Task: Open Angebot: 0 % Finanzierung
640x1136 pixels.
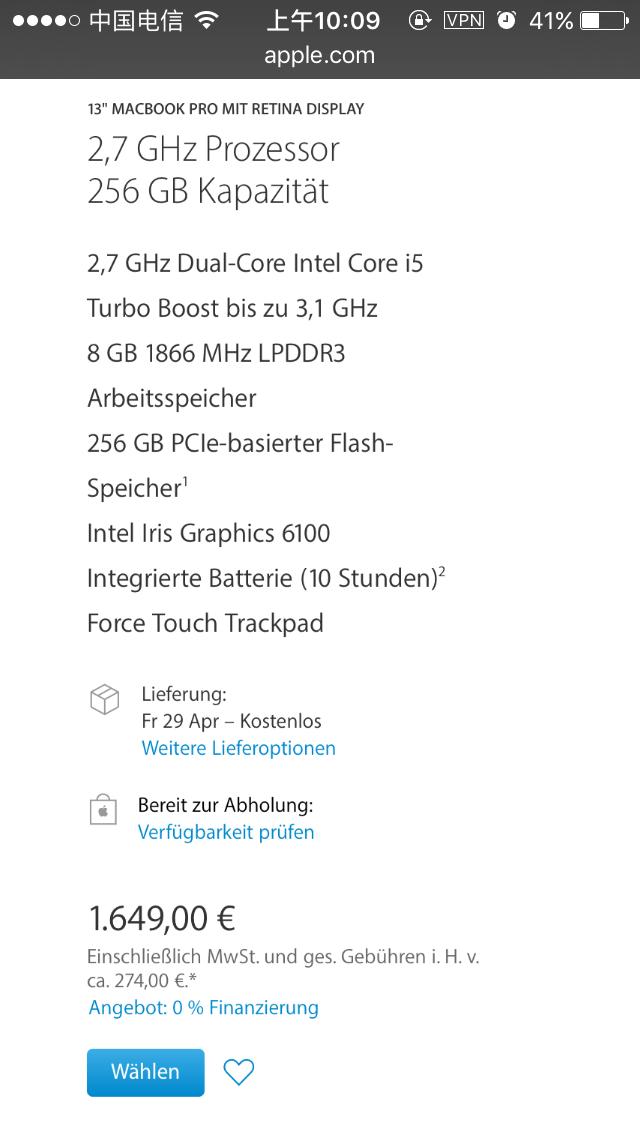Action: tap(202, 1008)
